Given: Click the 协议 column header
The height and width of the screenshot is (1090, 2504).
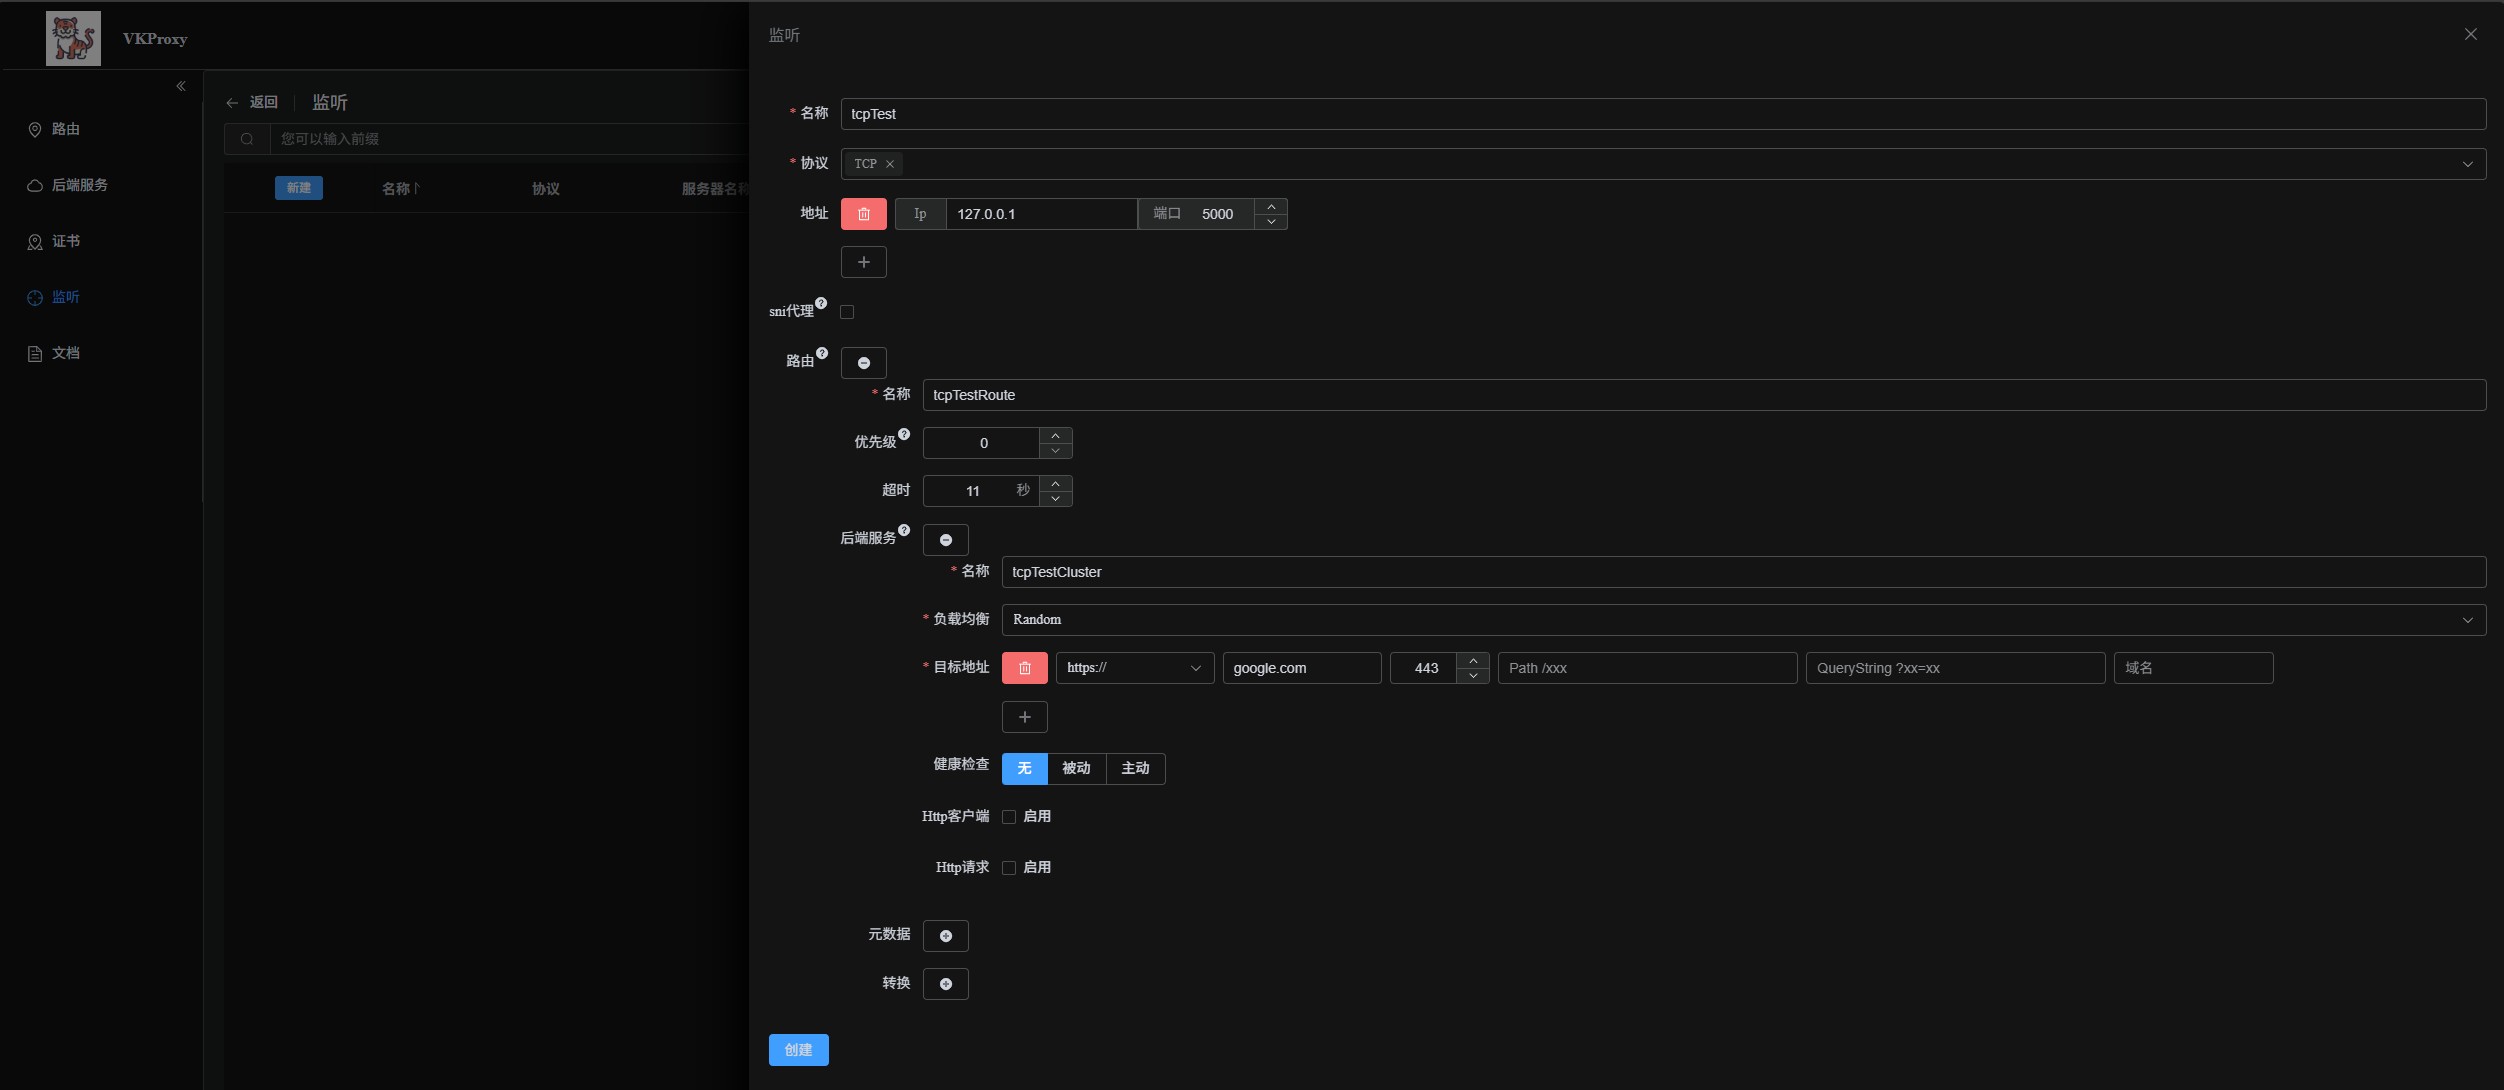Looking at the screenshot, I should [546, 189].
